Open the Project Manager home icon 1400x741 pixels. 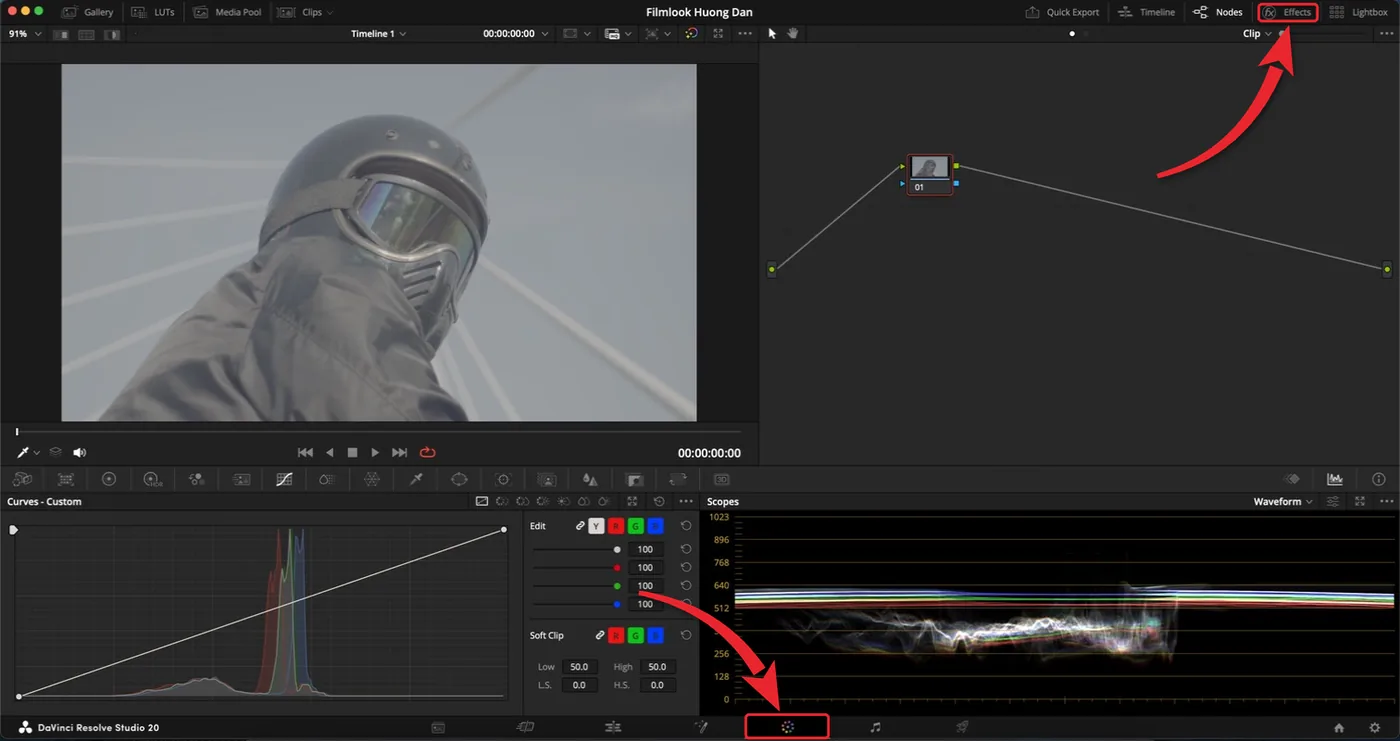pos(1339,728)
